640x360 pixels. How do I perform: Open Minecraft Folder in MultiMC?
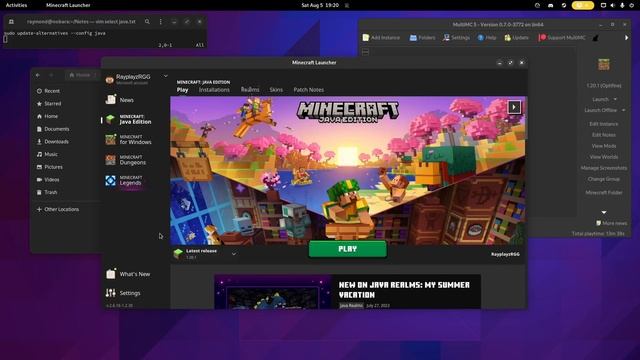click(x=604, y=192)
